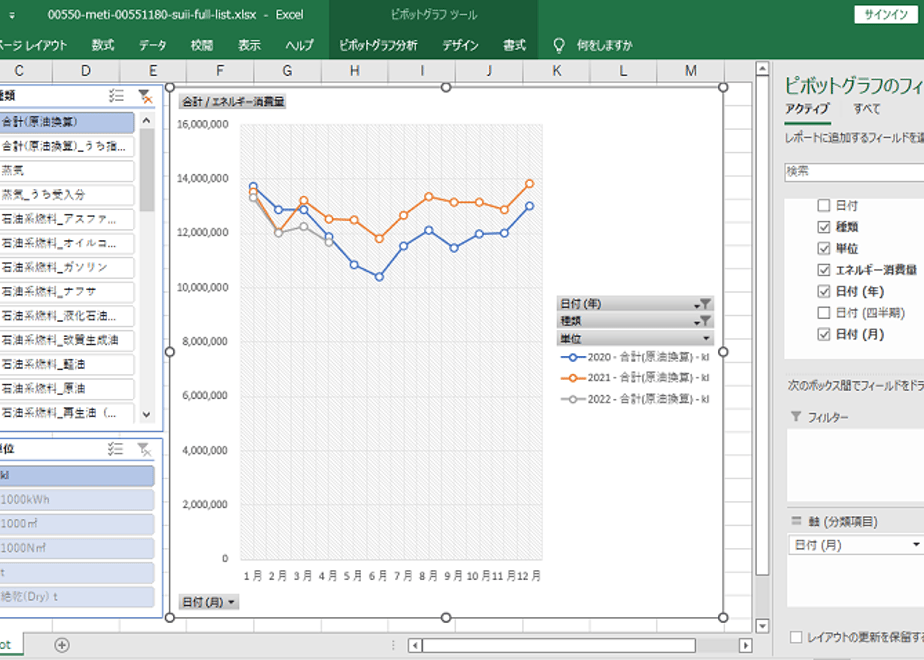
Task: Select 絶乾(Dry) t unit slicer item
Action: [x=77, y=596]
